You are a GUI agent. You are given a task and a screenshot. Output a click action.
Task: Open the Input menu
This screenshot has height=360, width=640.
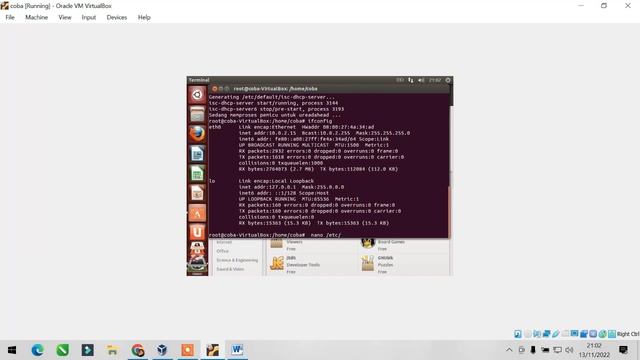pos(89,17)
